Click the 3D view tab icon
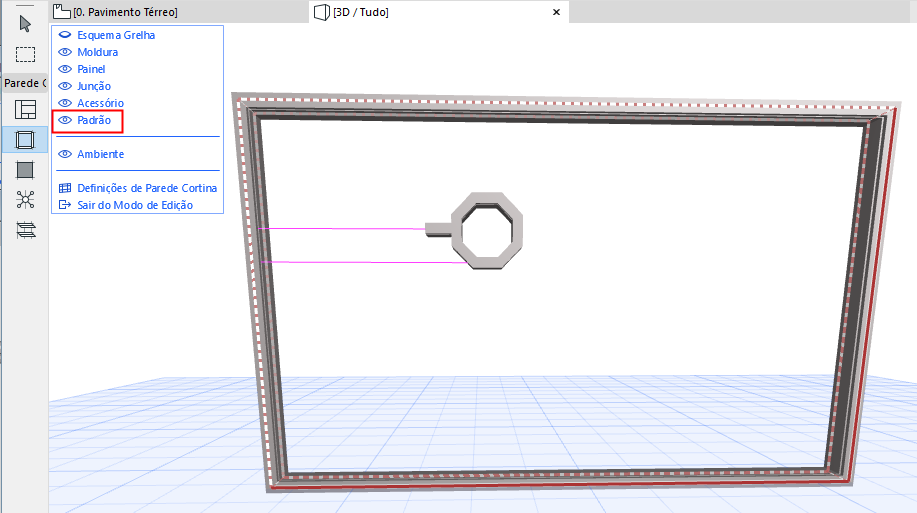The width and height of the screenshot is (917, 513). (x=322, y=12)
